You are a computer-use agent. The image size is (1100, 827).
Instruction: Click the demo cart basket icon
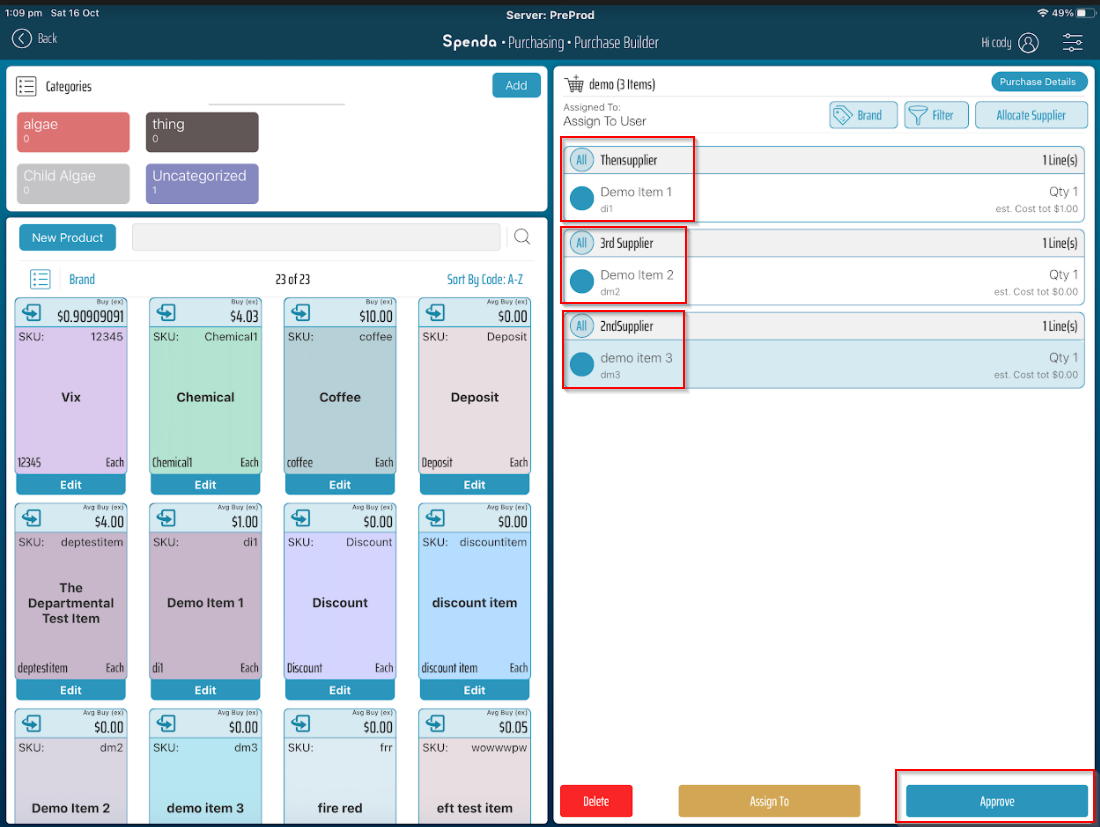coord(575,84)
